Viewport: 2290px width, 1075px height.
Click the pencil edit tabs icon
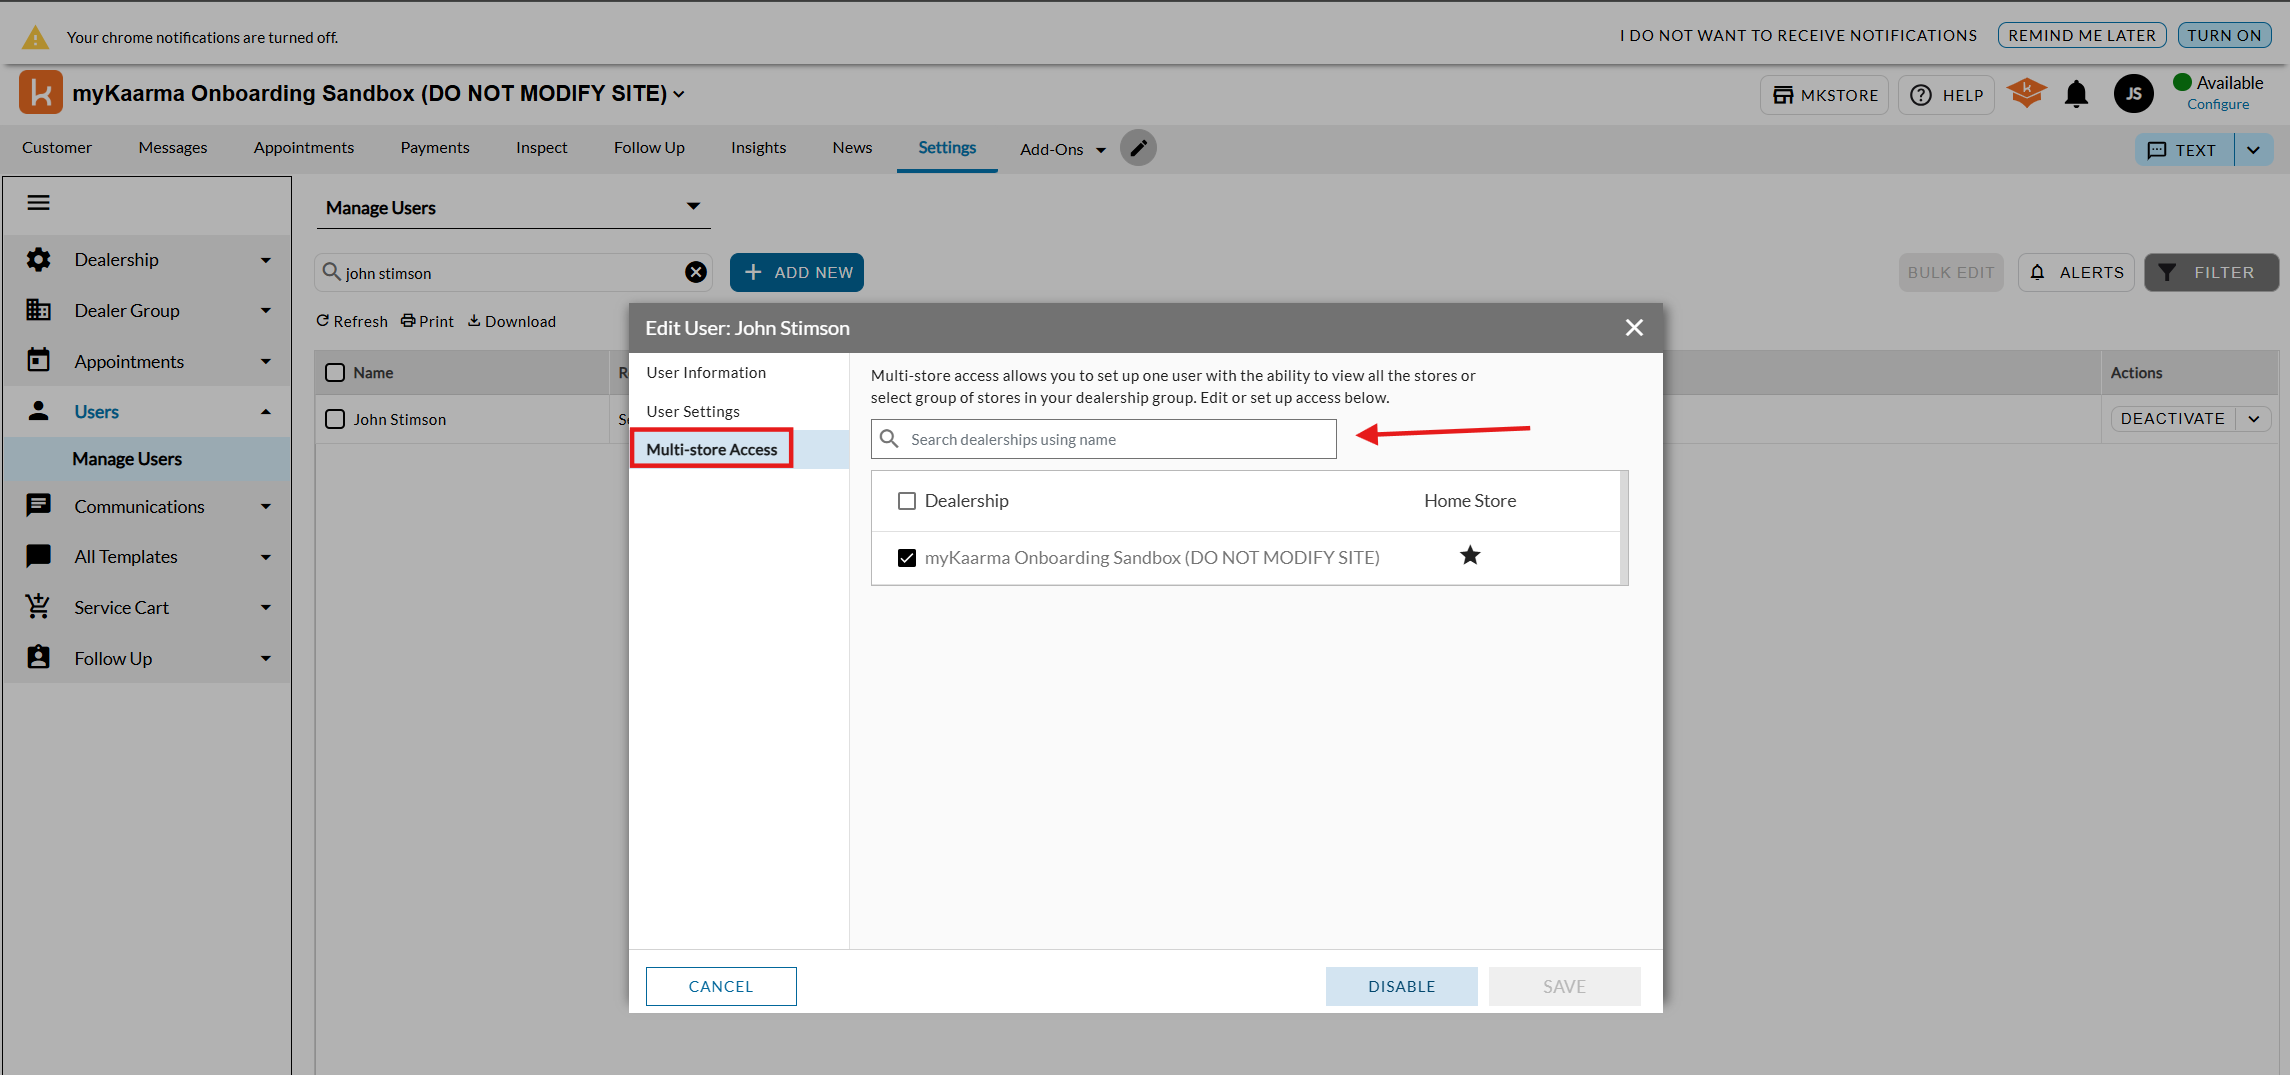(1138, 148)
